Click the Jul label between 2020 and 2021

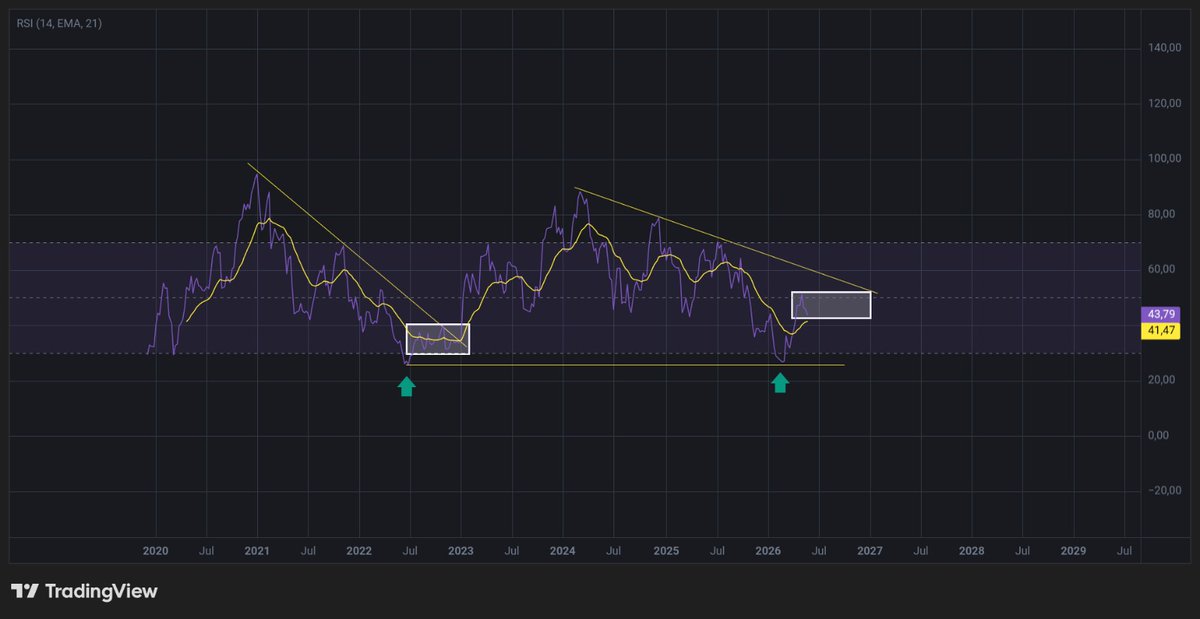[x=207, y=551]
